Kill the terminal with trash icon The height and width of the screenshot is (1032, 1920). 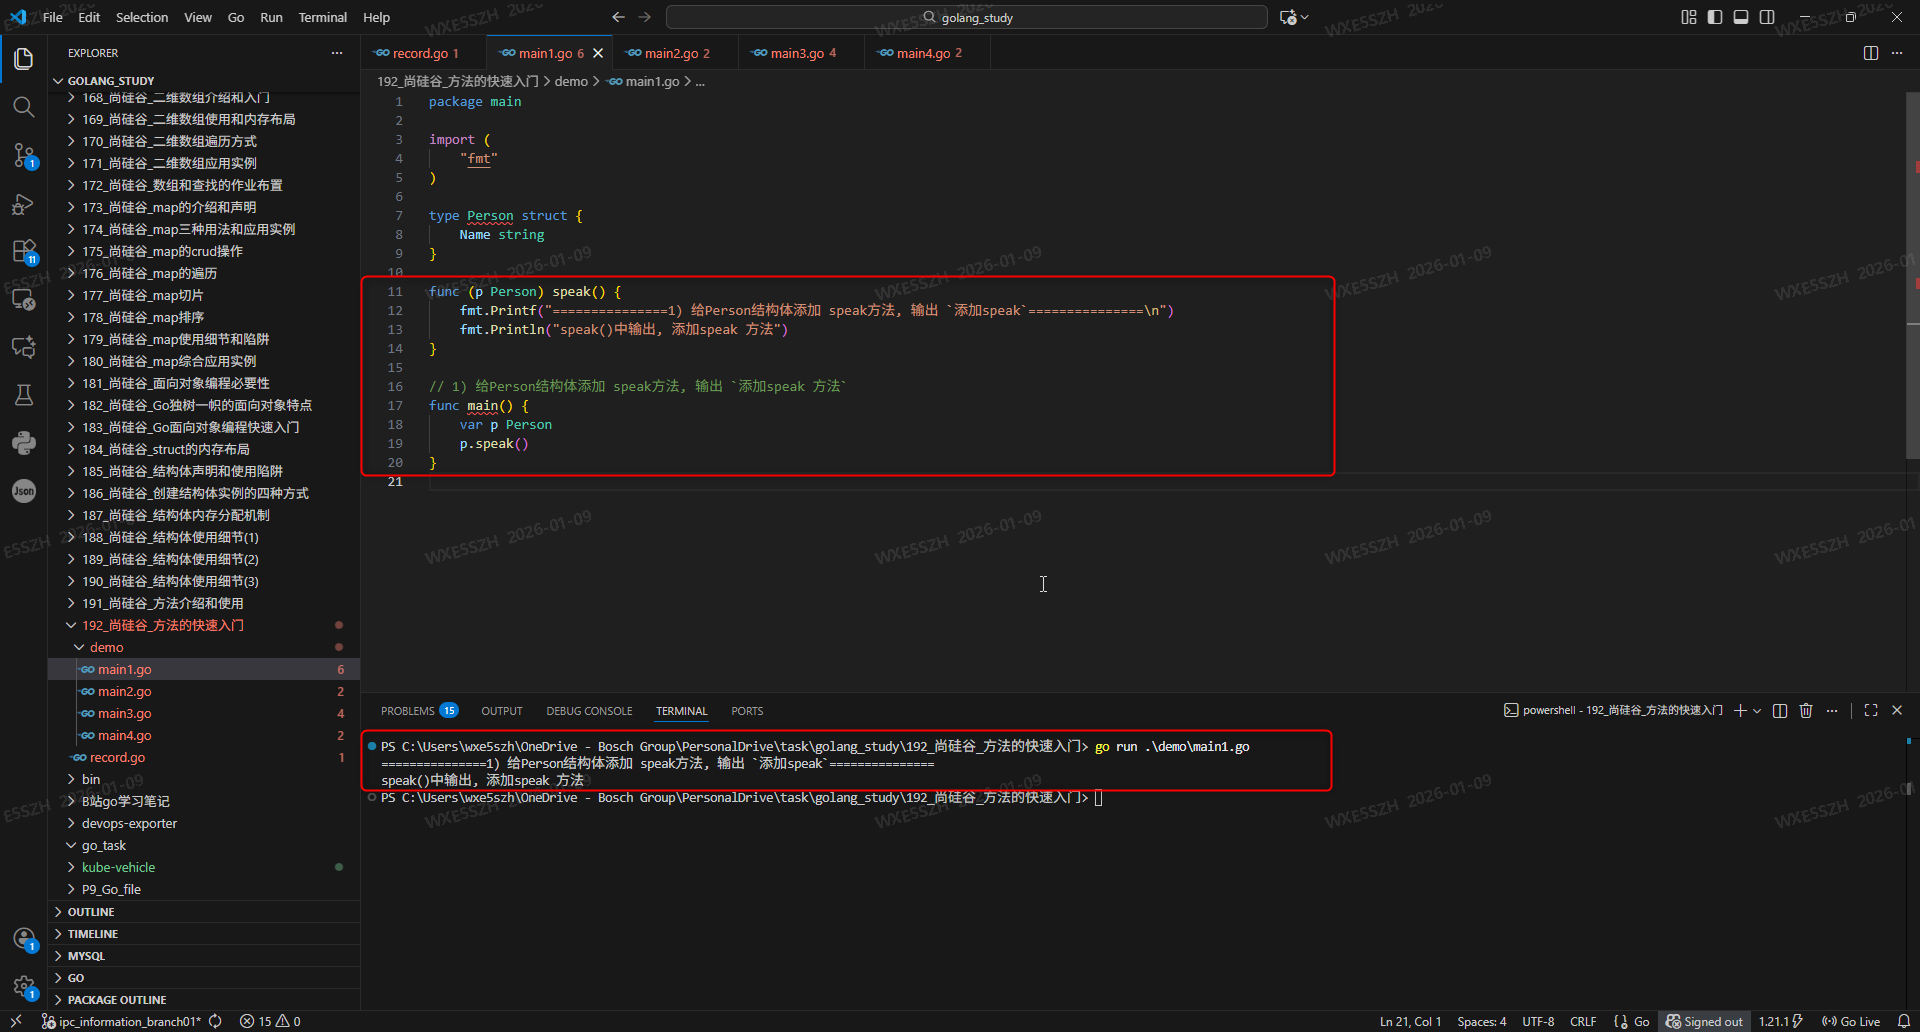coord(1806,711)
